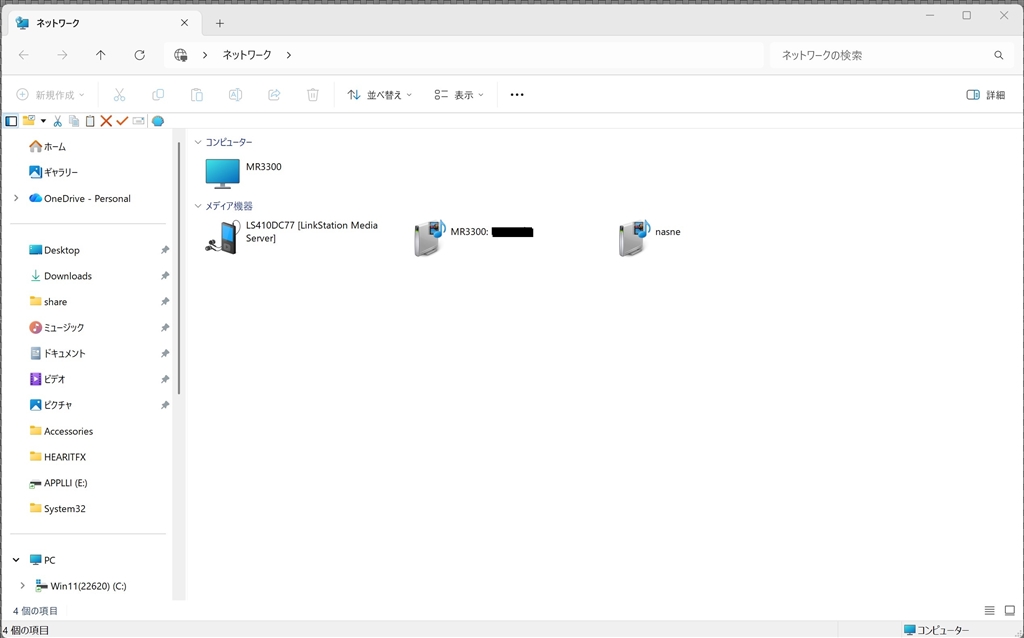Add a new tab

click(x=220, y=24)
